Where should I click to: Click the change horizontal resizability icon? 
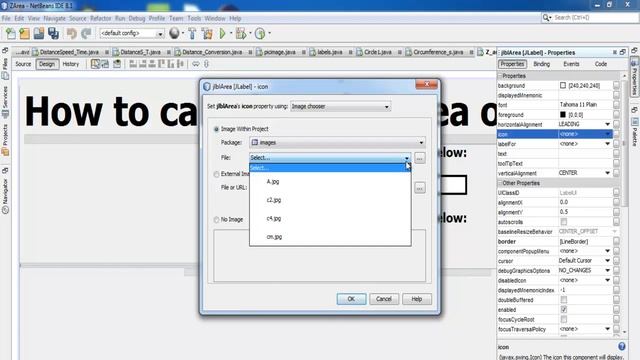click(x=196, y=64)
